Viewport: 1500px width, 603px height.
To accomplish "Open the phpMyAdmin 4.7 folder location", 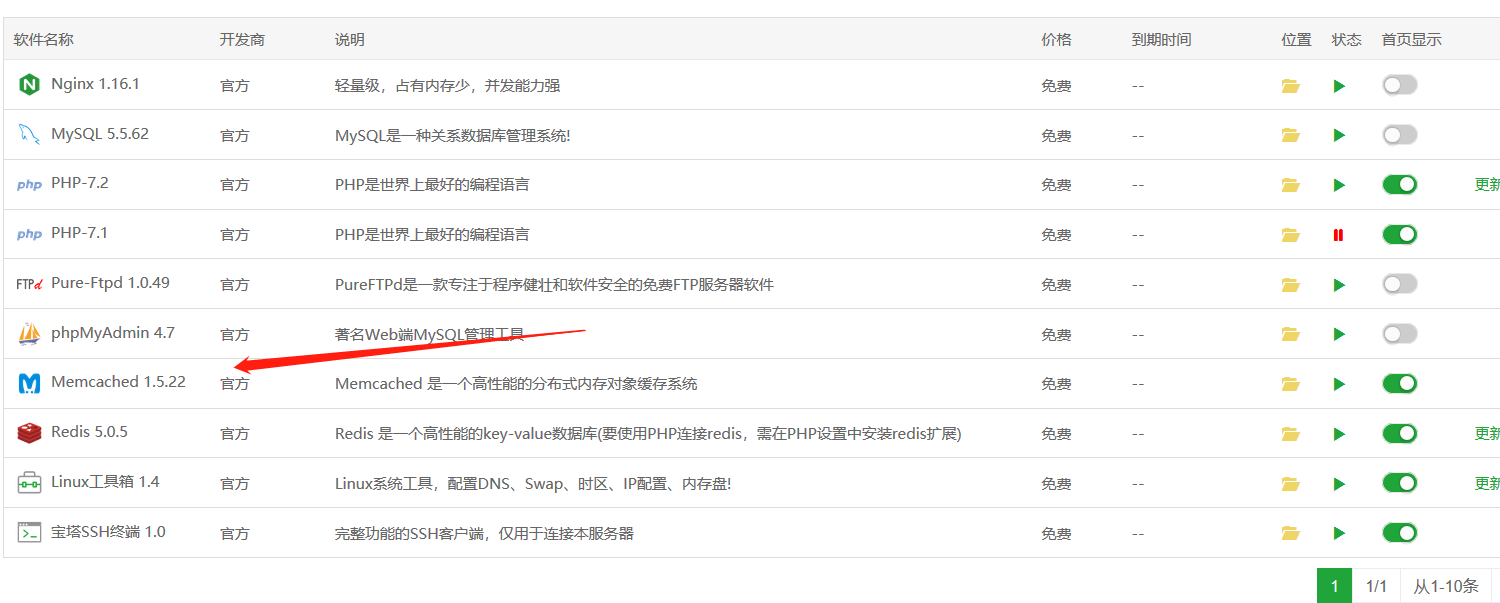I will pos(1290,334).
